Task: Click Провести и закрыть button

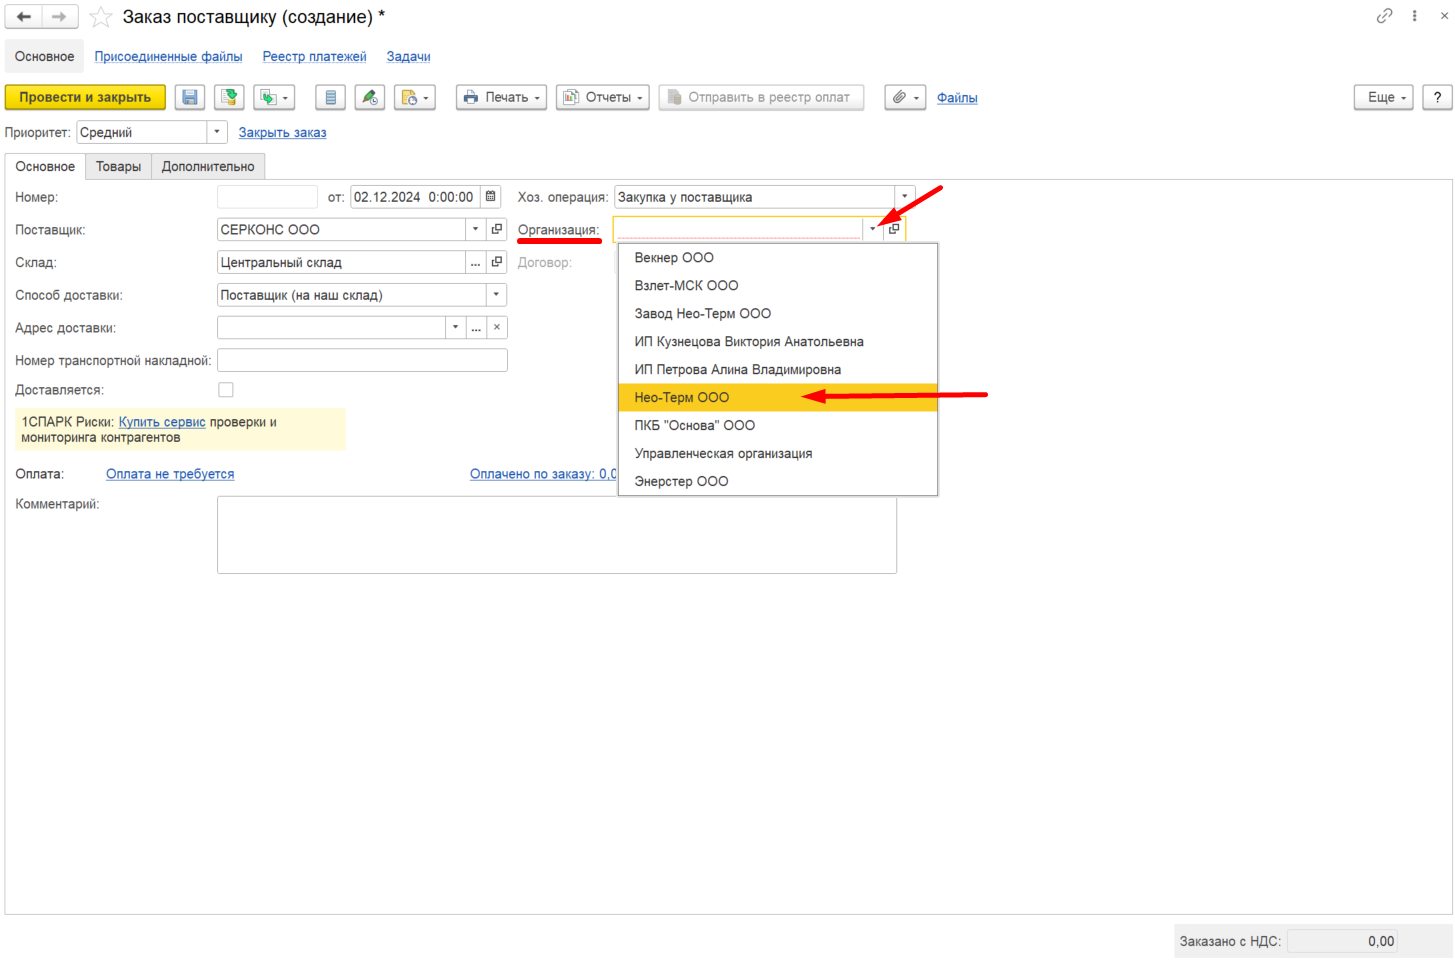Action: [85, 97]
